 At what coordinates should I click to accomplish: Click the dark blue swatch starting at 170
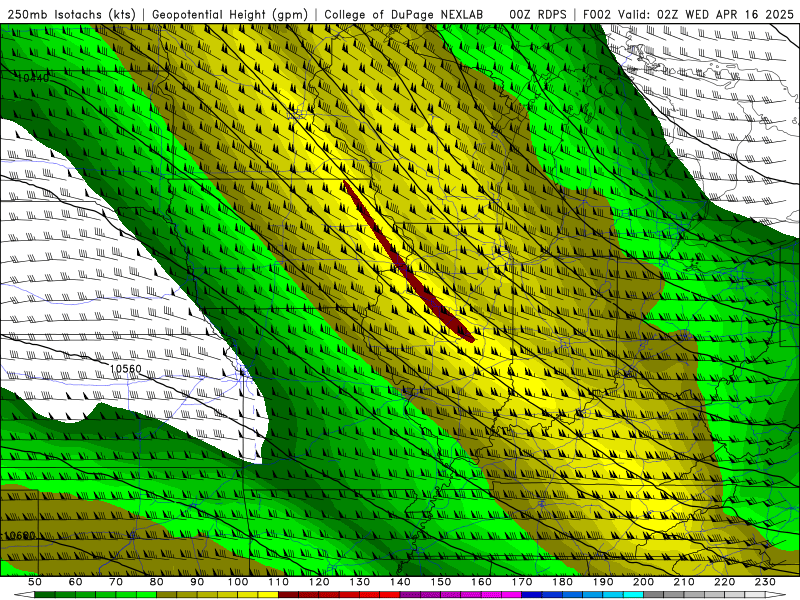(x=532, y=595)
